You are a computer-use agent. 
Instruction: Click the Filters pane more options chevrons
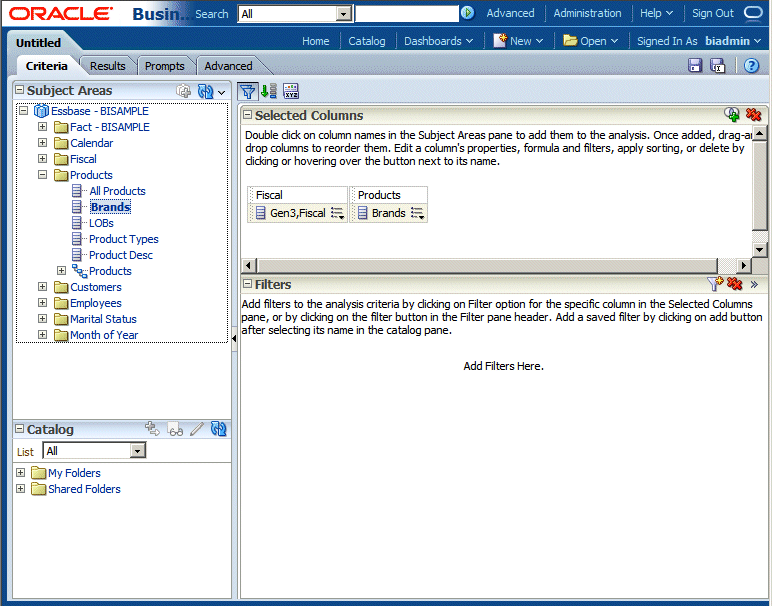(754, 284)
